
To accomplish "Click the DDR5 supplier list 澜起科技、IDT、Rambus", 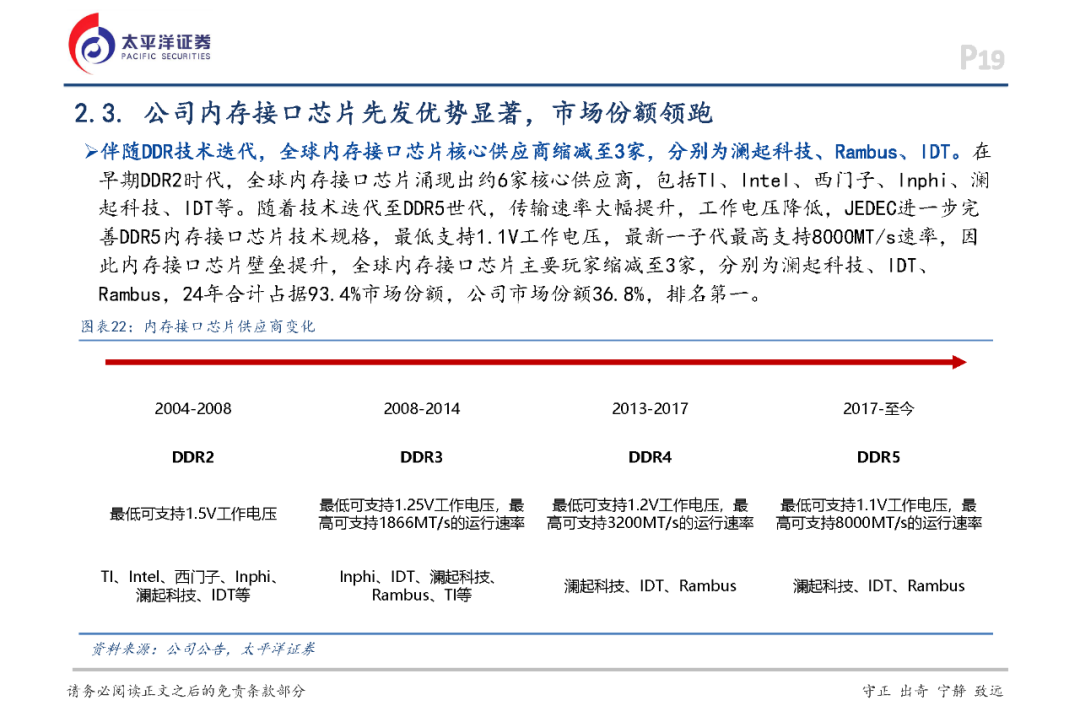I will tap(878, 586).
